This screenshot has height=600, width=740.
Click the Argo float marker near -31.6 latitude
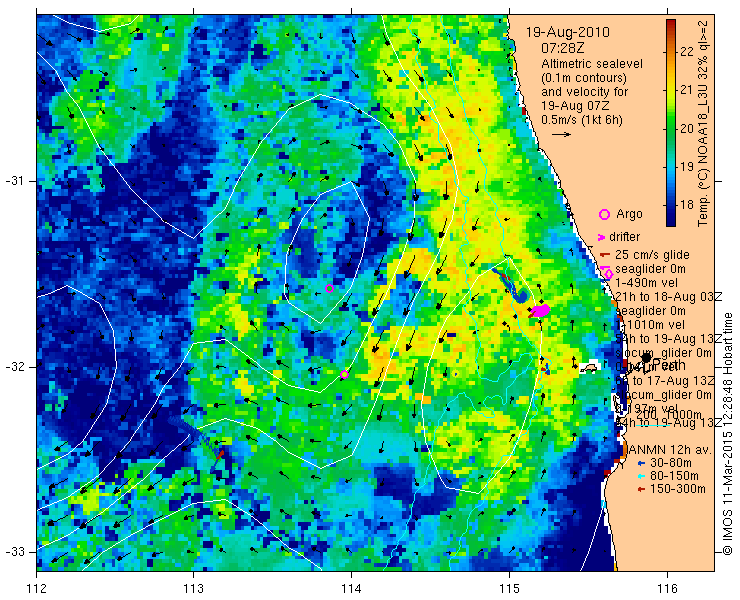(x=329, y=288)
